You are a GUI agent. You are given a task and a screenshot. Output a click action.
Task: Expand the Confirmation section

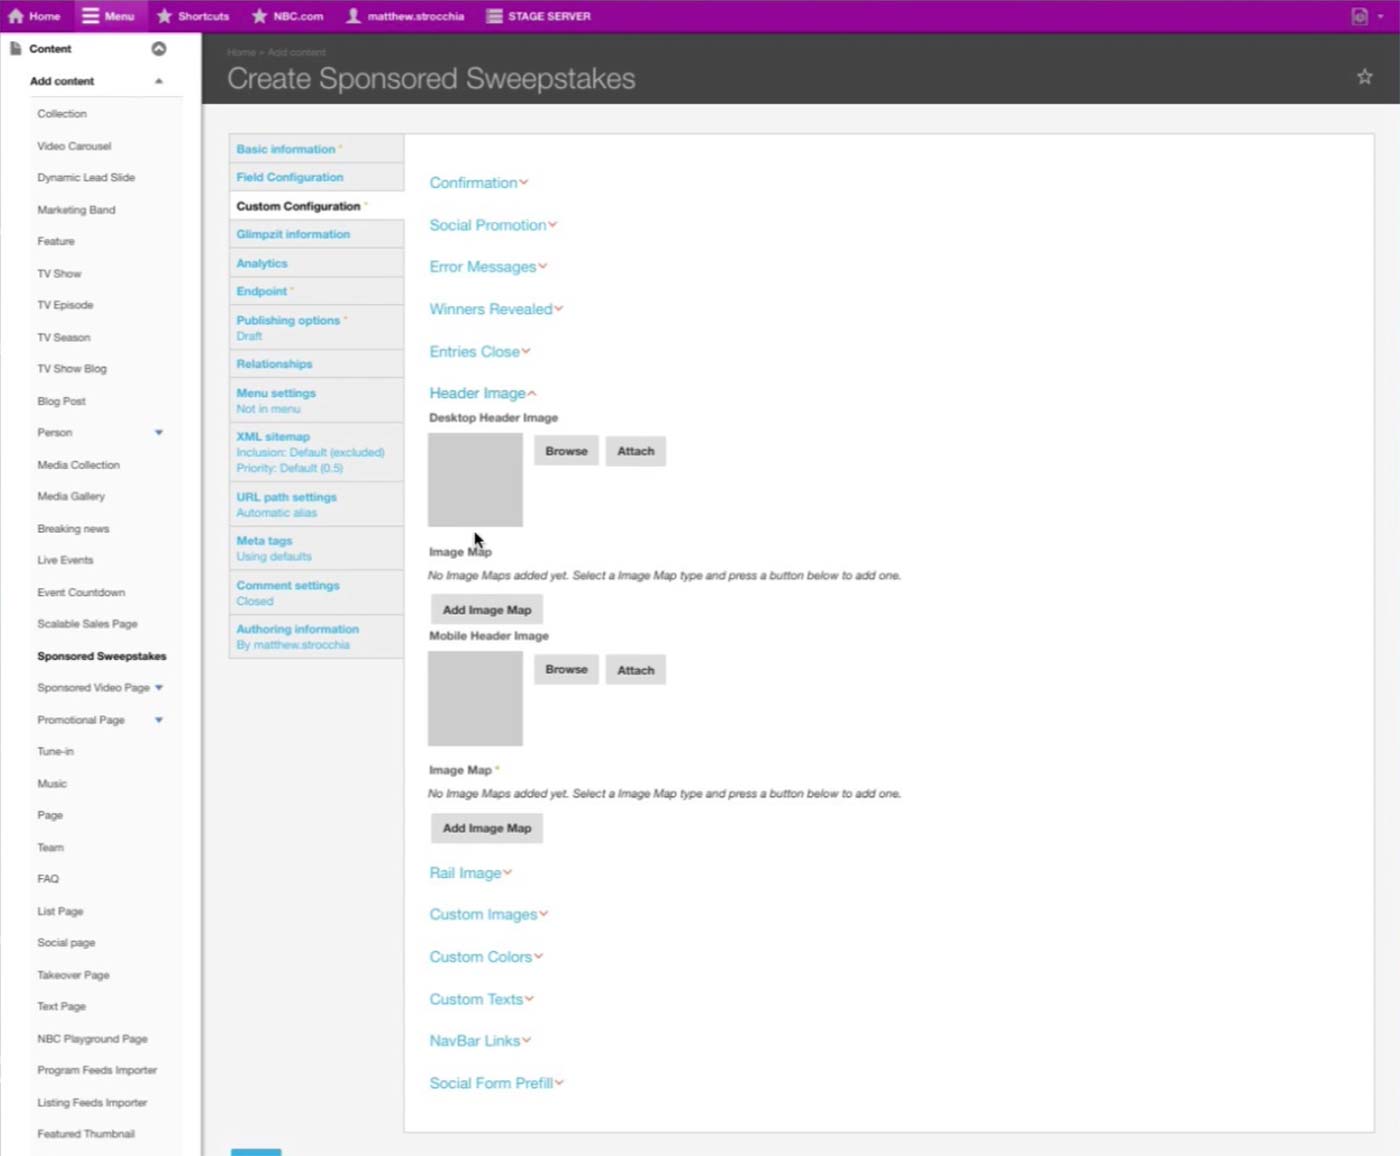point(478,183)
